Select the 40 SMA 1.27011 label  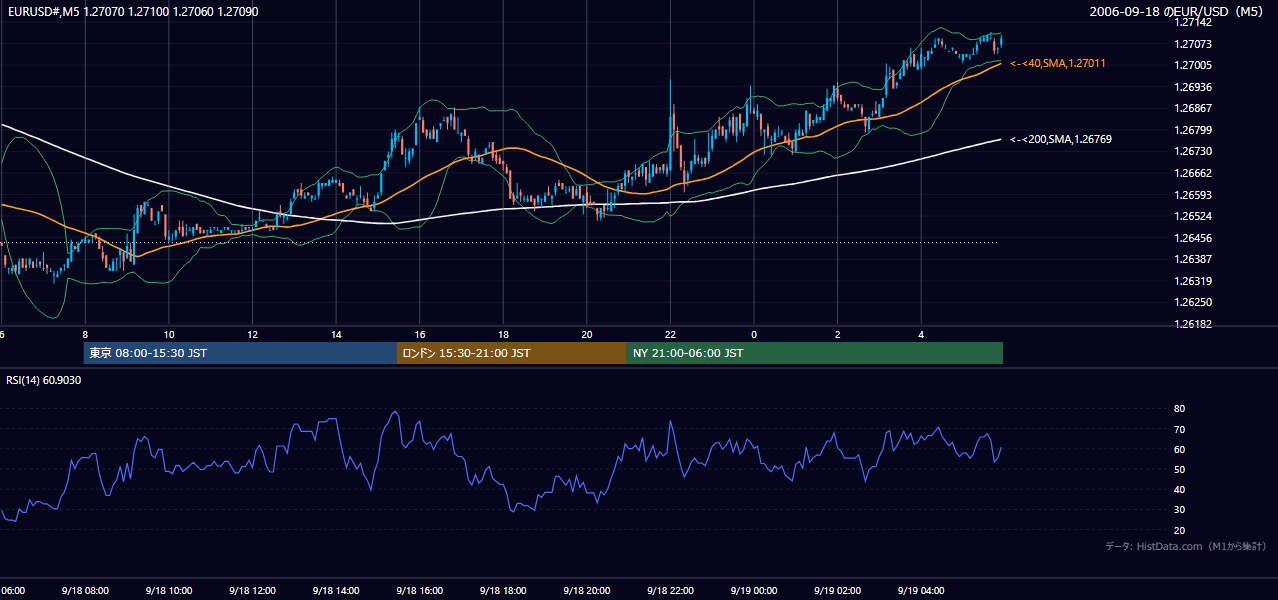1058,63
